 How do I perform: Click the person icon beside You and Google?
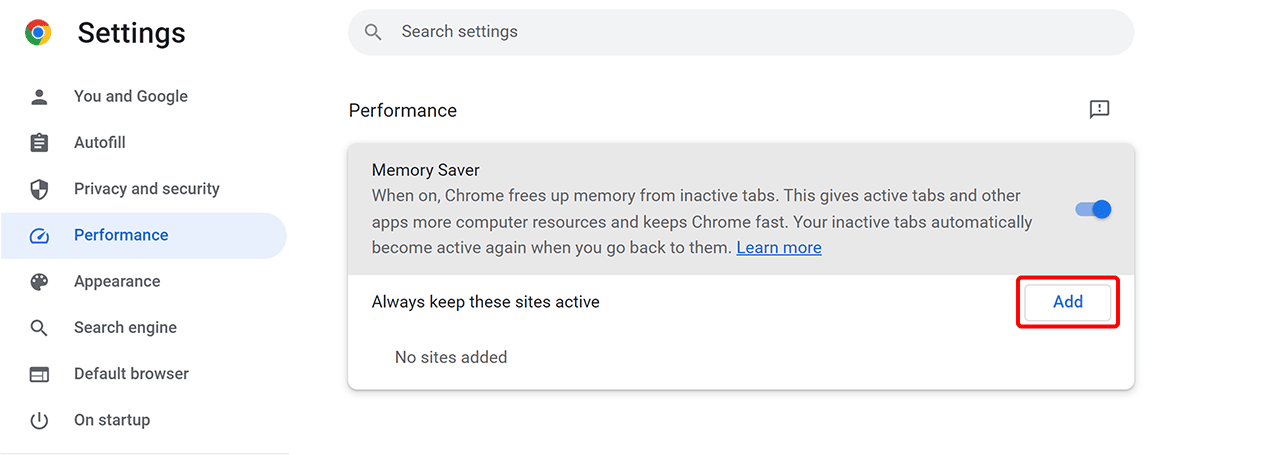[39, 97]
